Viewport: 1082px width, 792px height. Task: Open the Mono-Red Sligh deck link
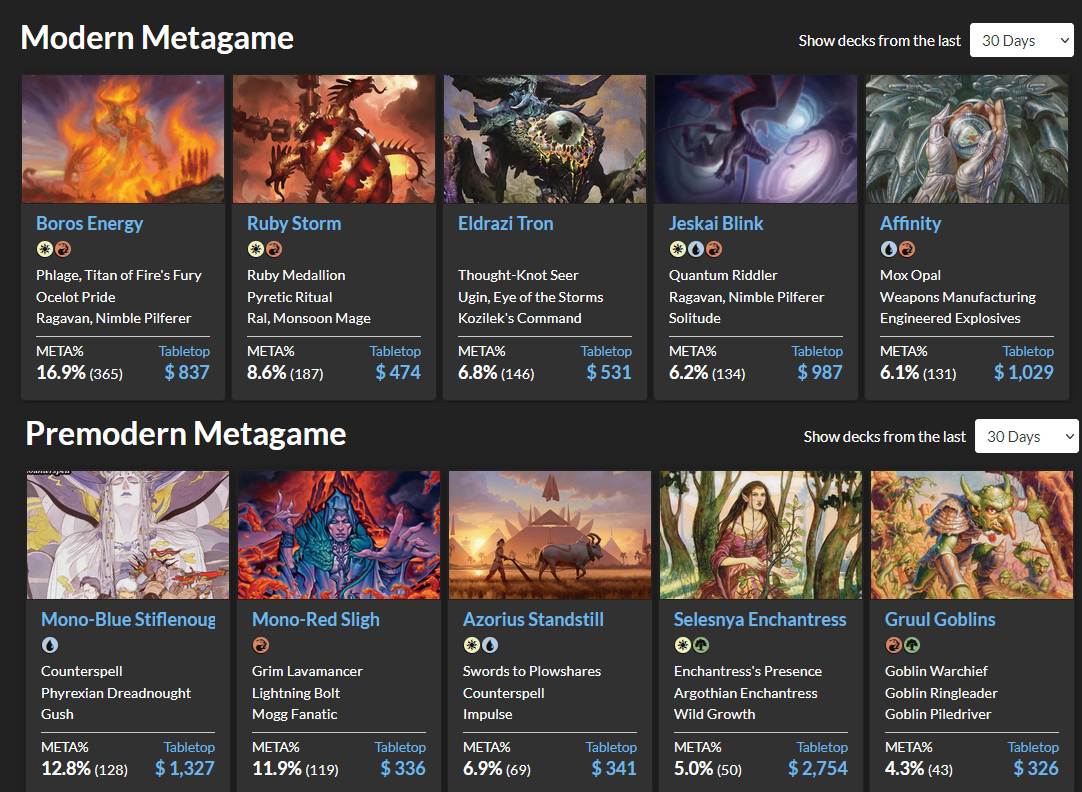[x=316, y=620]
